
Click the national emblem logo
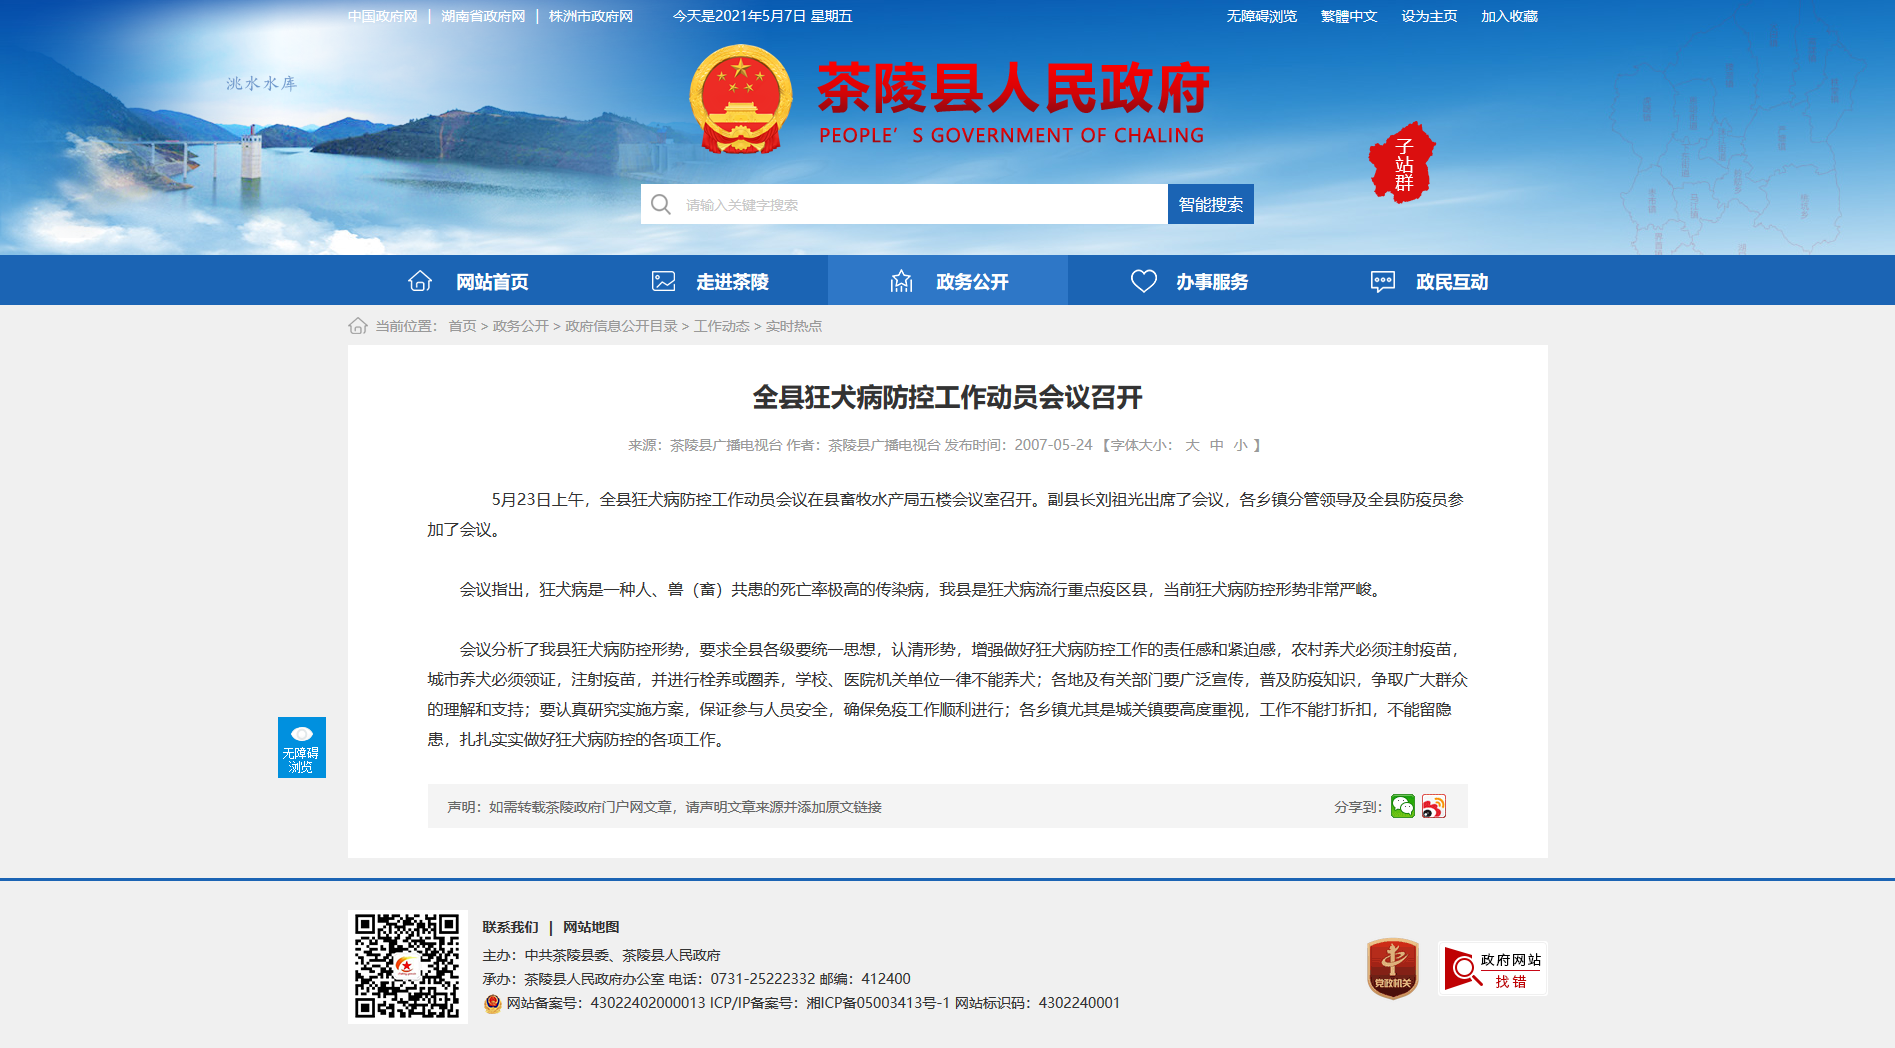tap(741, 100)
